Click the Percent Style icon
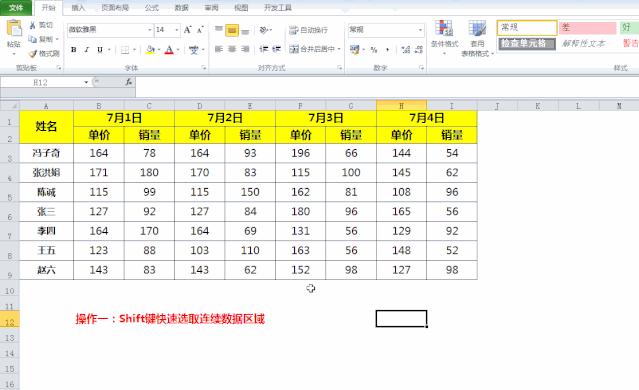Image resolution: width=639 pixels, height=390 pixels. pyautogui.click(x=374, y=50)
